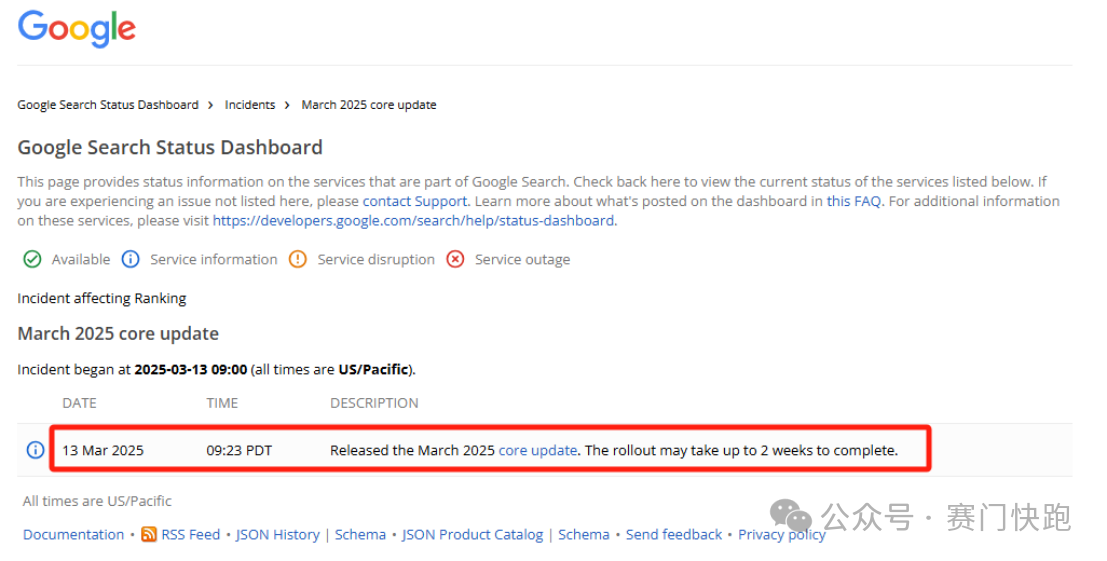Viewport: 1107px width, 561px height.
Task: Open the JSON Product Catalog link
Action: pos(472,535)
